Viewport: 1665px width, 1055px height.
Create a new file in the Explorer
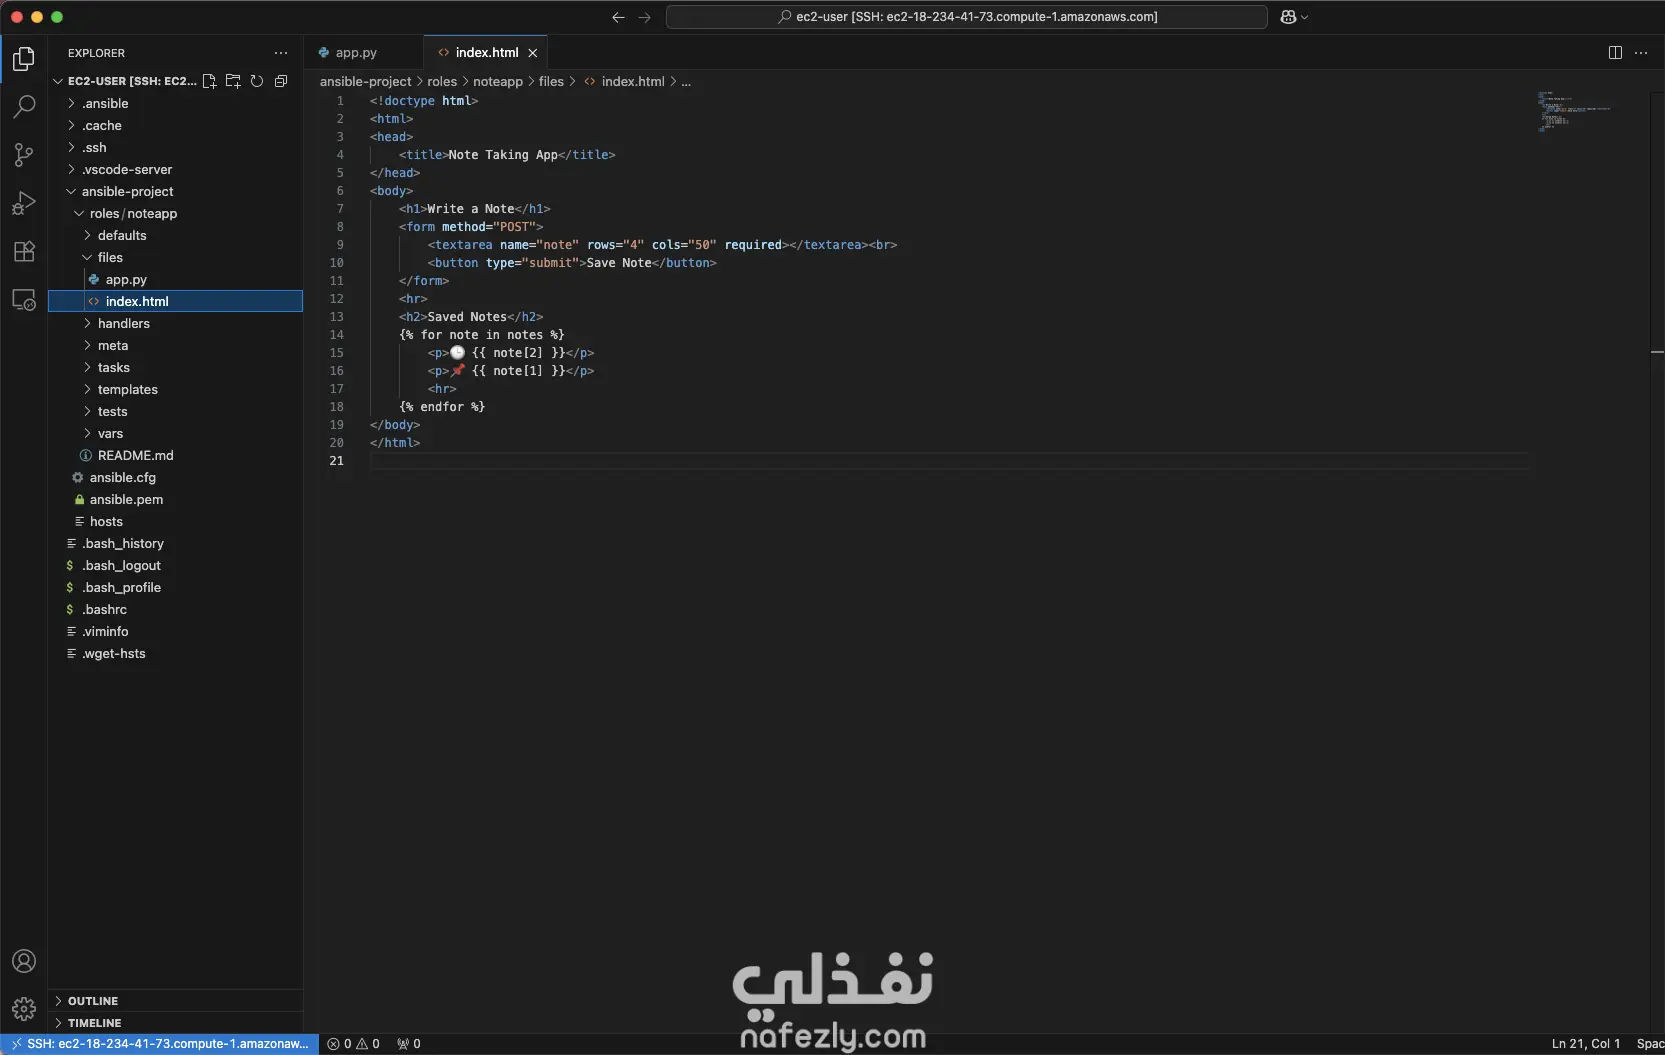point(209,81)
